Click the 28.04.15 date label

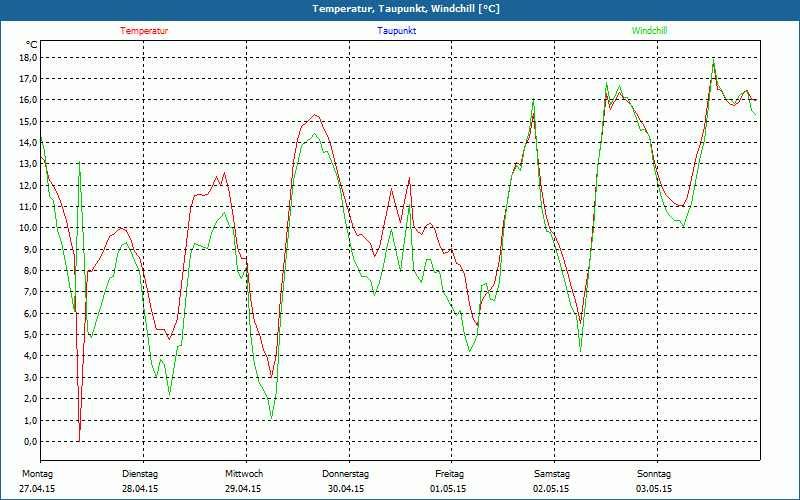click(140, 489)
